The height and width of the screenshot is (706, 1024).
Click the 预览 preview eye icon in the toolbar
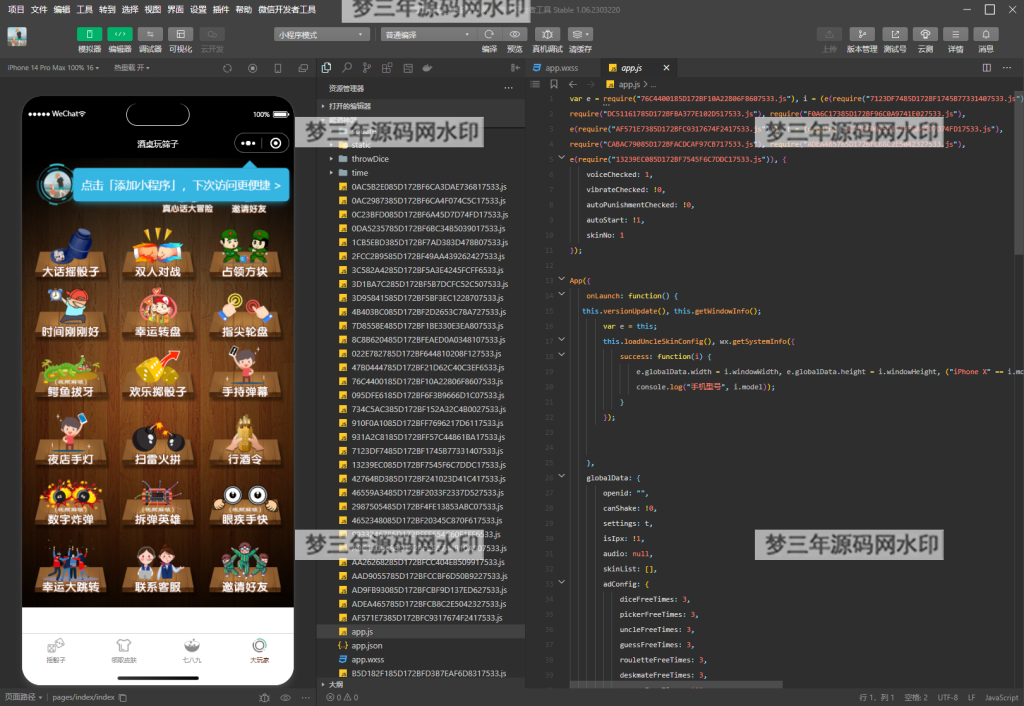point(515,35)
